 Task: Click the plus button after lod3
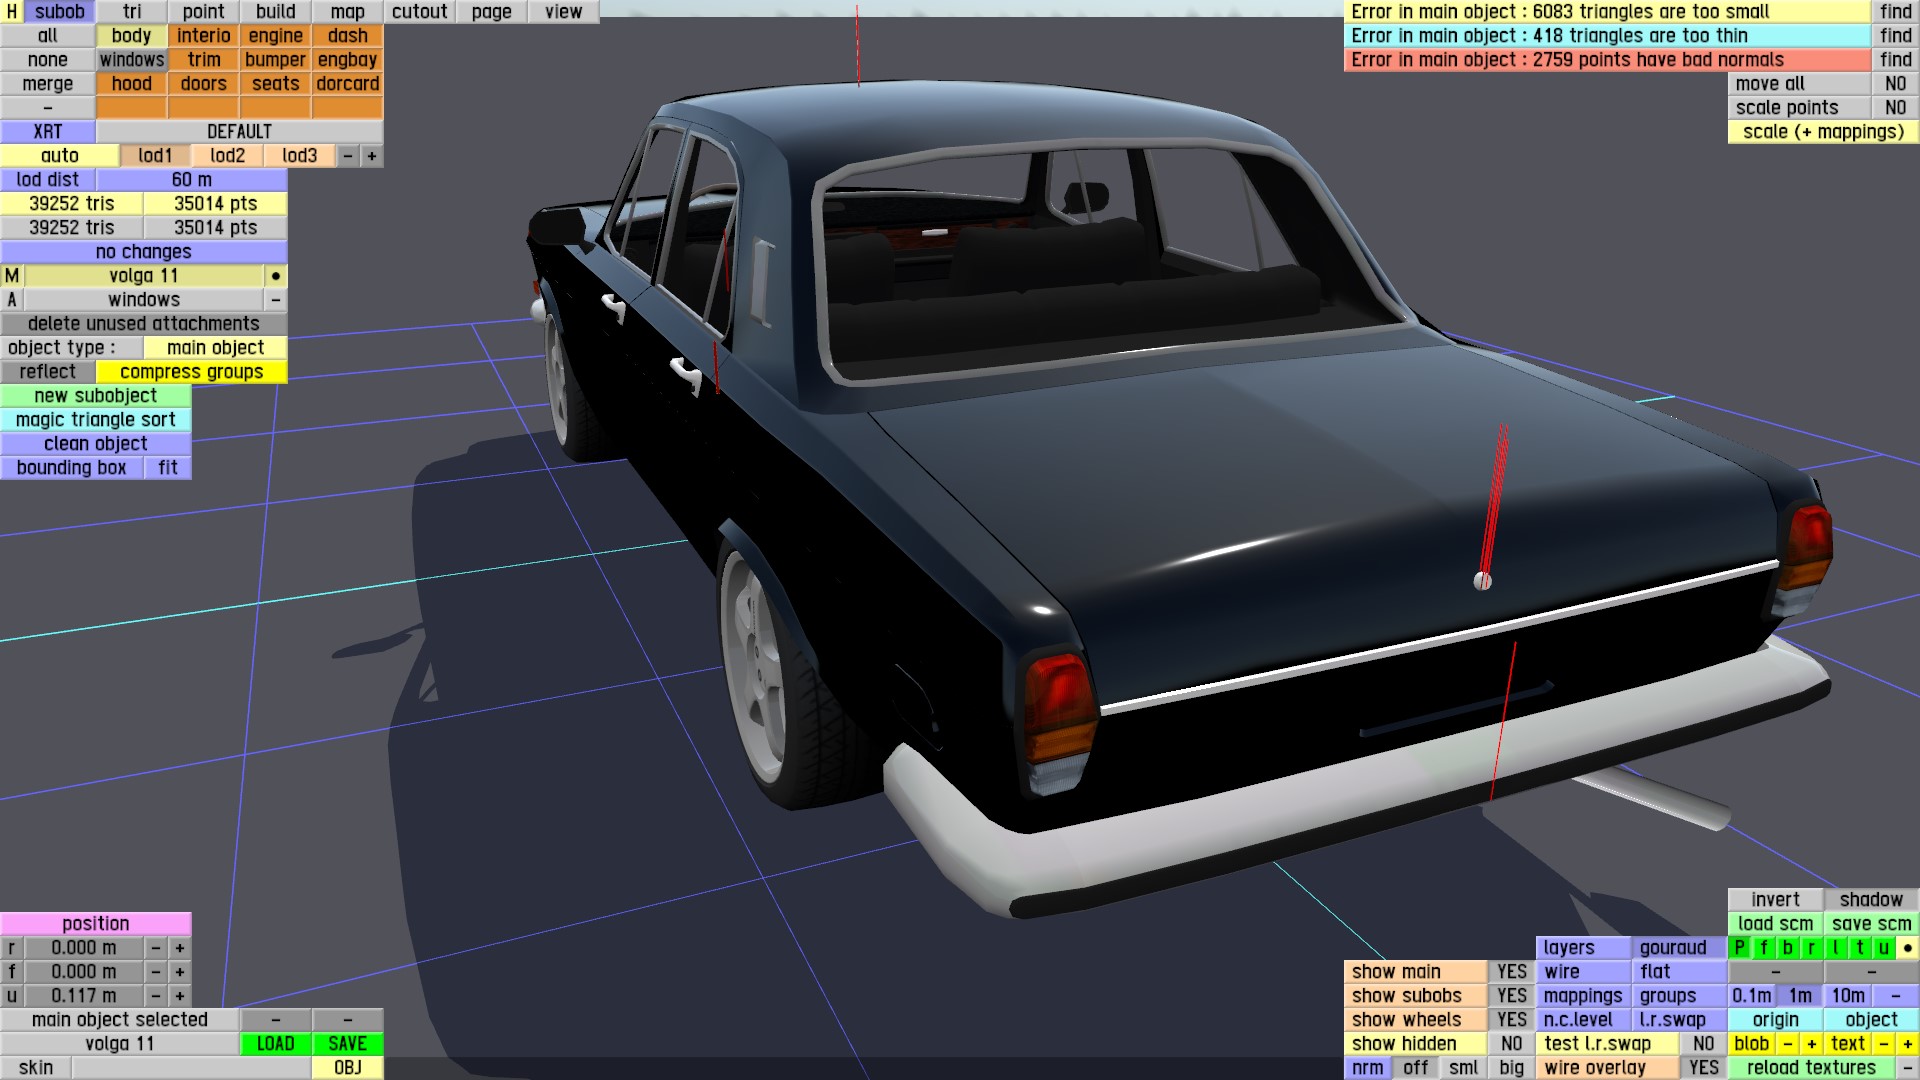[372, 156]
